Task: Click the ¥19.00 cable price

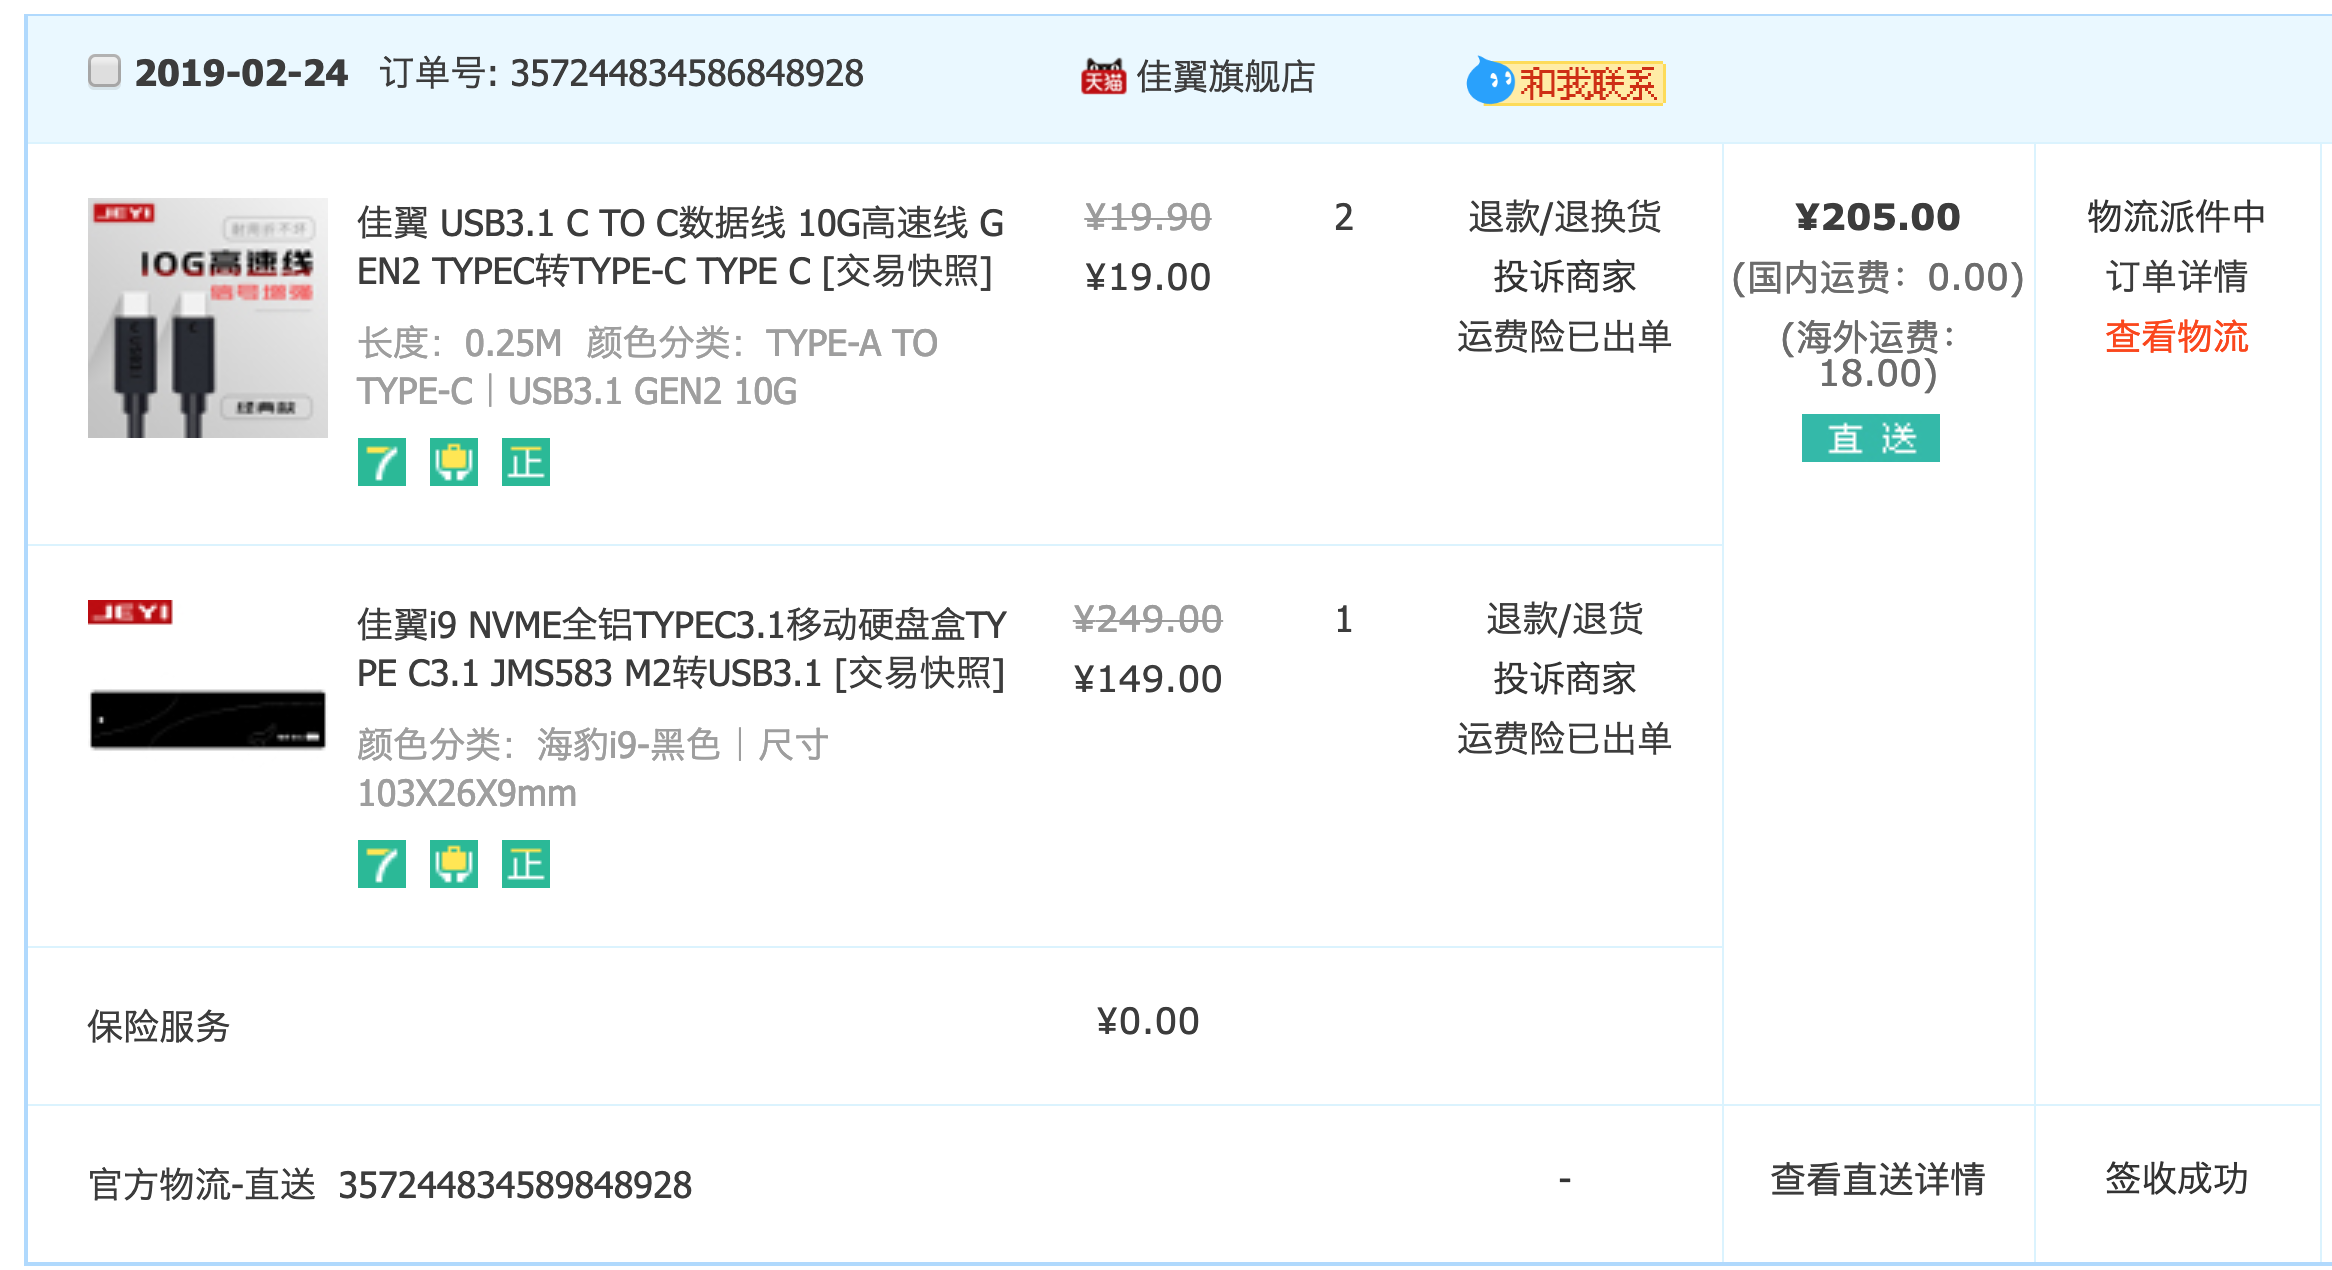Action: [1148, 277]
